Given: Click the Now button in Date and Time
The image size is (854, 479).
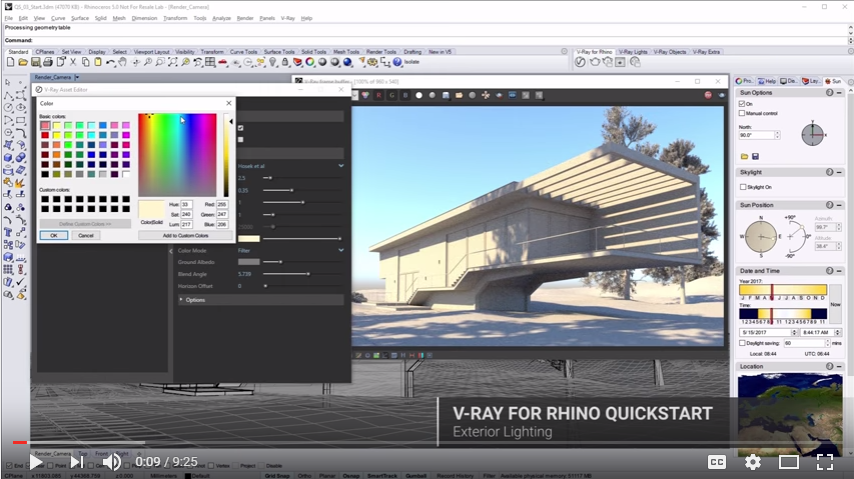Looking at the screenshot, I should tap(835, 304).
